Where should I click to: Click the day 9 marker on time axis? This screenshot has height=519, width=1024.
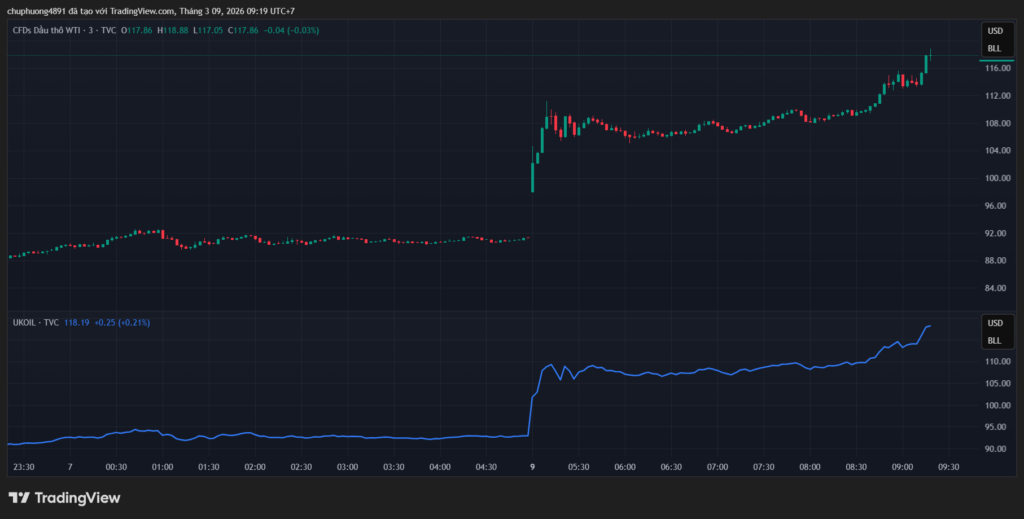click(532, 466)
